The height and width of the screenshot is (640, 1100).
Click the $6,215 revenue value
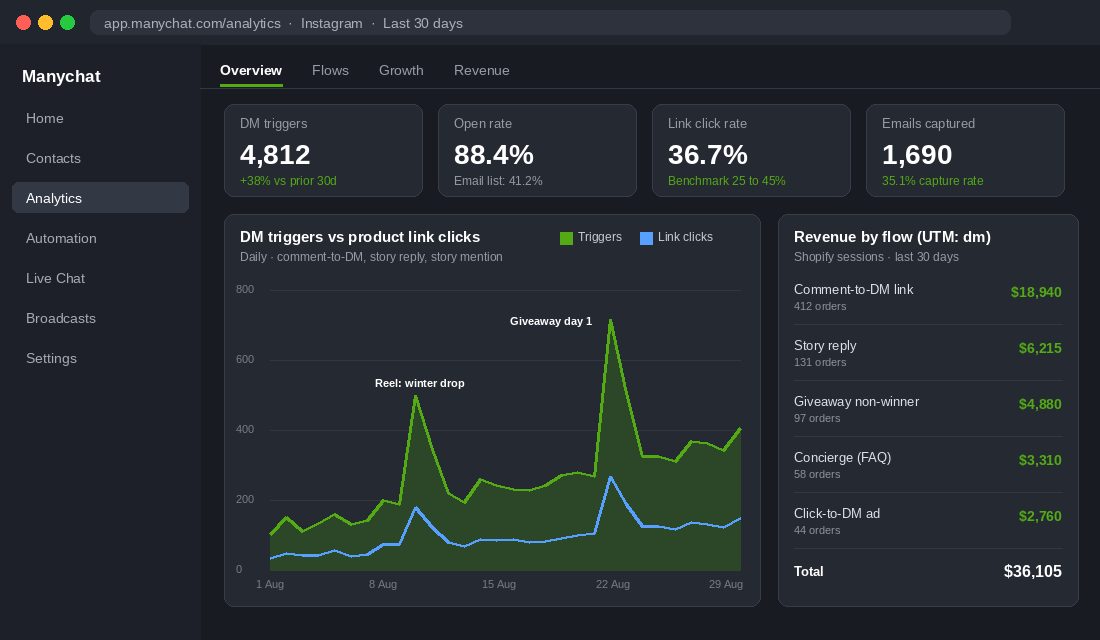click(1040, 349)
